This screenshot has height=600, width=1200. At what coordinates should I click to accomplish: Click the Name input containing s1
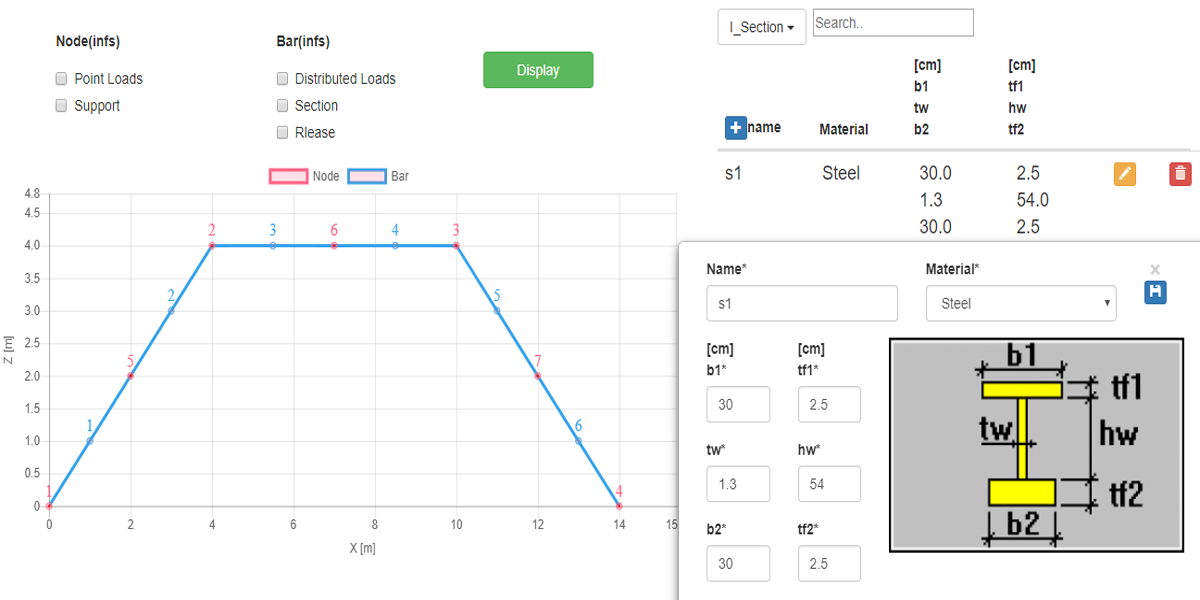[x=801, y=303]
